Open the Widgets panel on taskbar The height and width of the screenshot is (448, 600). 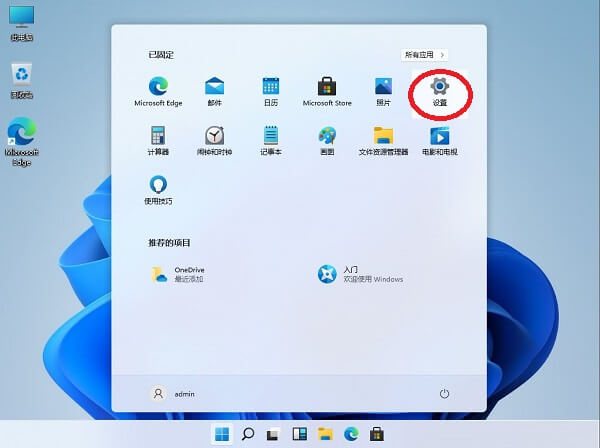pos(300,434)
